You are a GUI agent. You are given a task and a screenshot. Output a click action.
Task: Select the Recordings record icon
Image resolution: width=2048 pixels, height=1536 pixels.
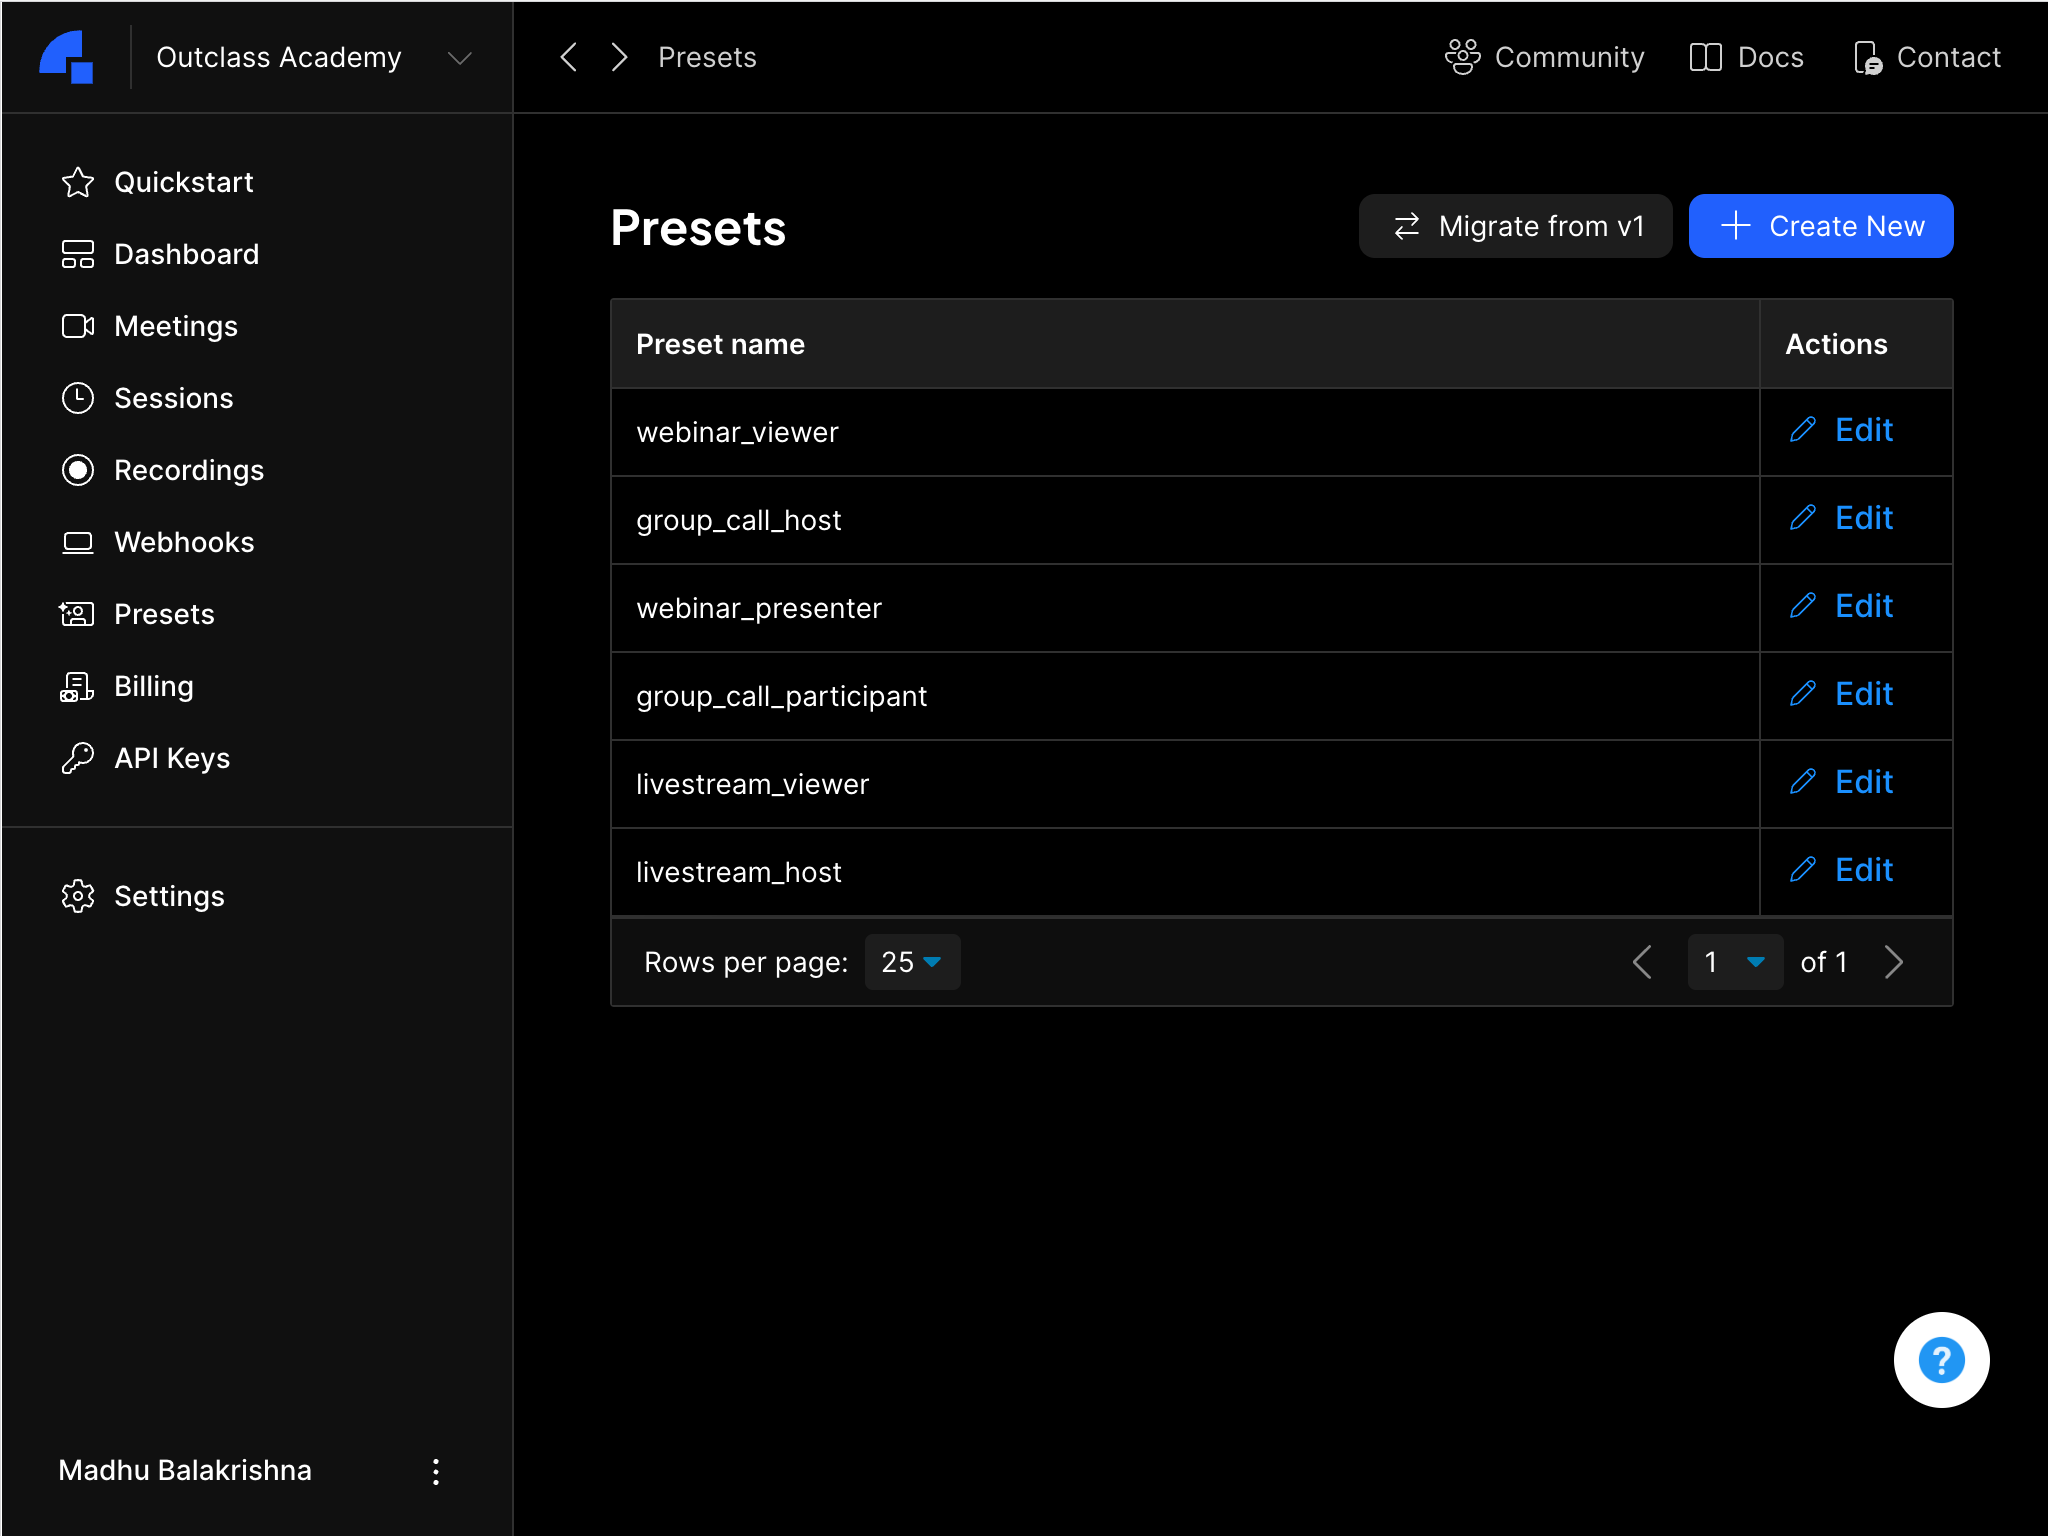point(79,470)
